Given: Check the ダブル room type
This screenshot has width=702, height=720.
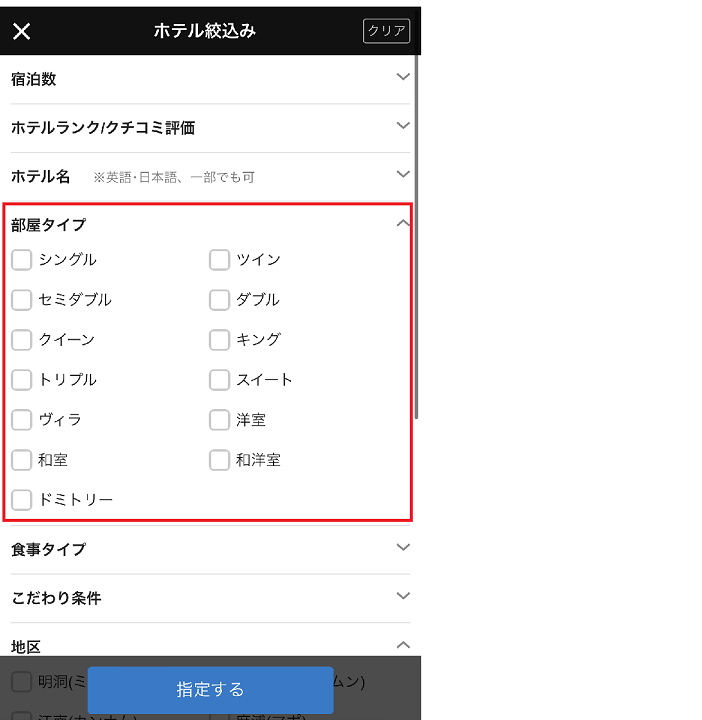Looking at the screenshot, I should tap(219, 300).
